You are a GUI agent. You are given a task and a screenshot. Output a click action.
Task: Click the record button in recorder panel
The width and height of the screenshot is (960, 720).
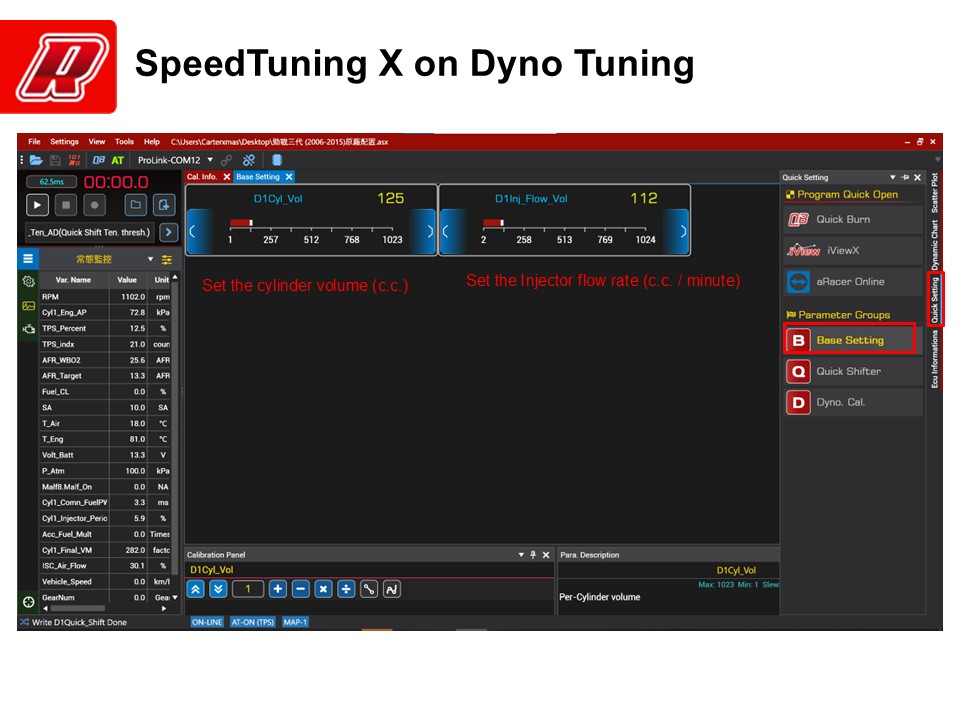[x=94, y=205]
